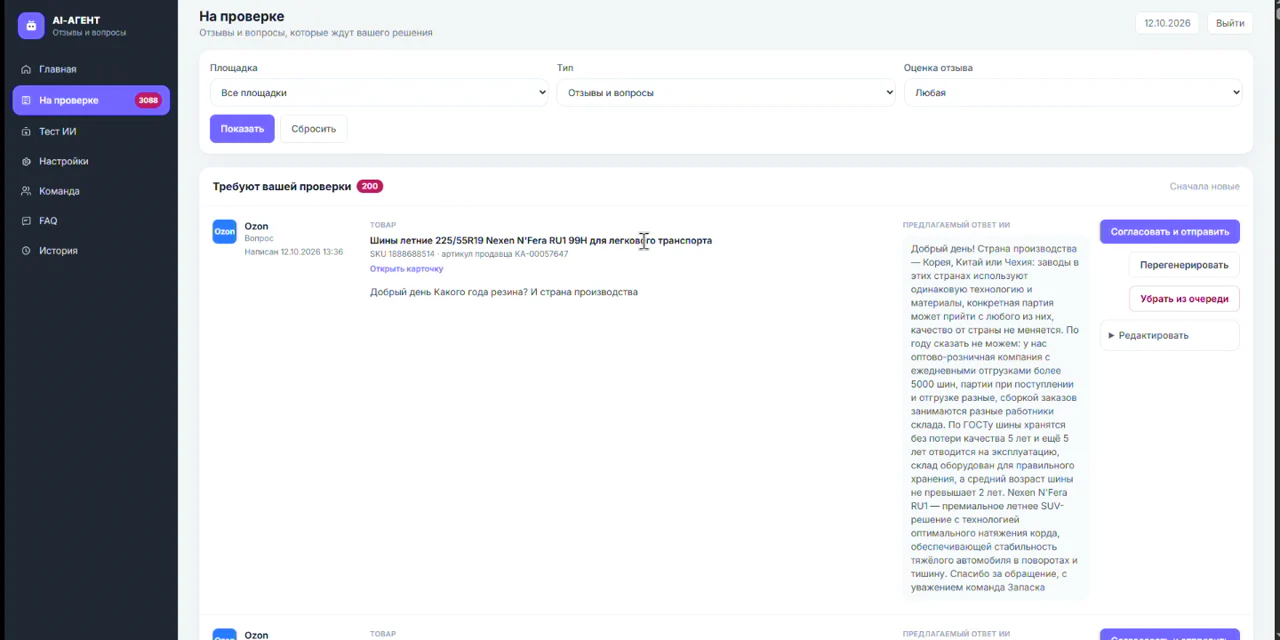Open the Настройки section
The height and width of the screenshot is (640, 1280).
(91, 161)
